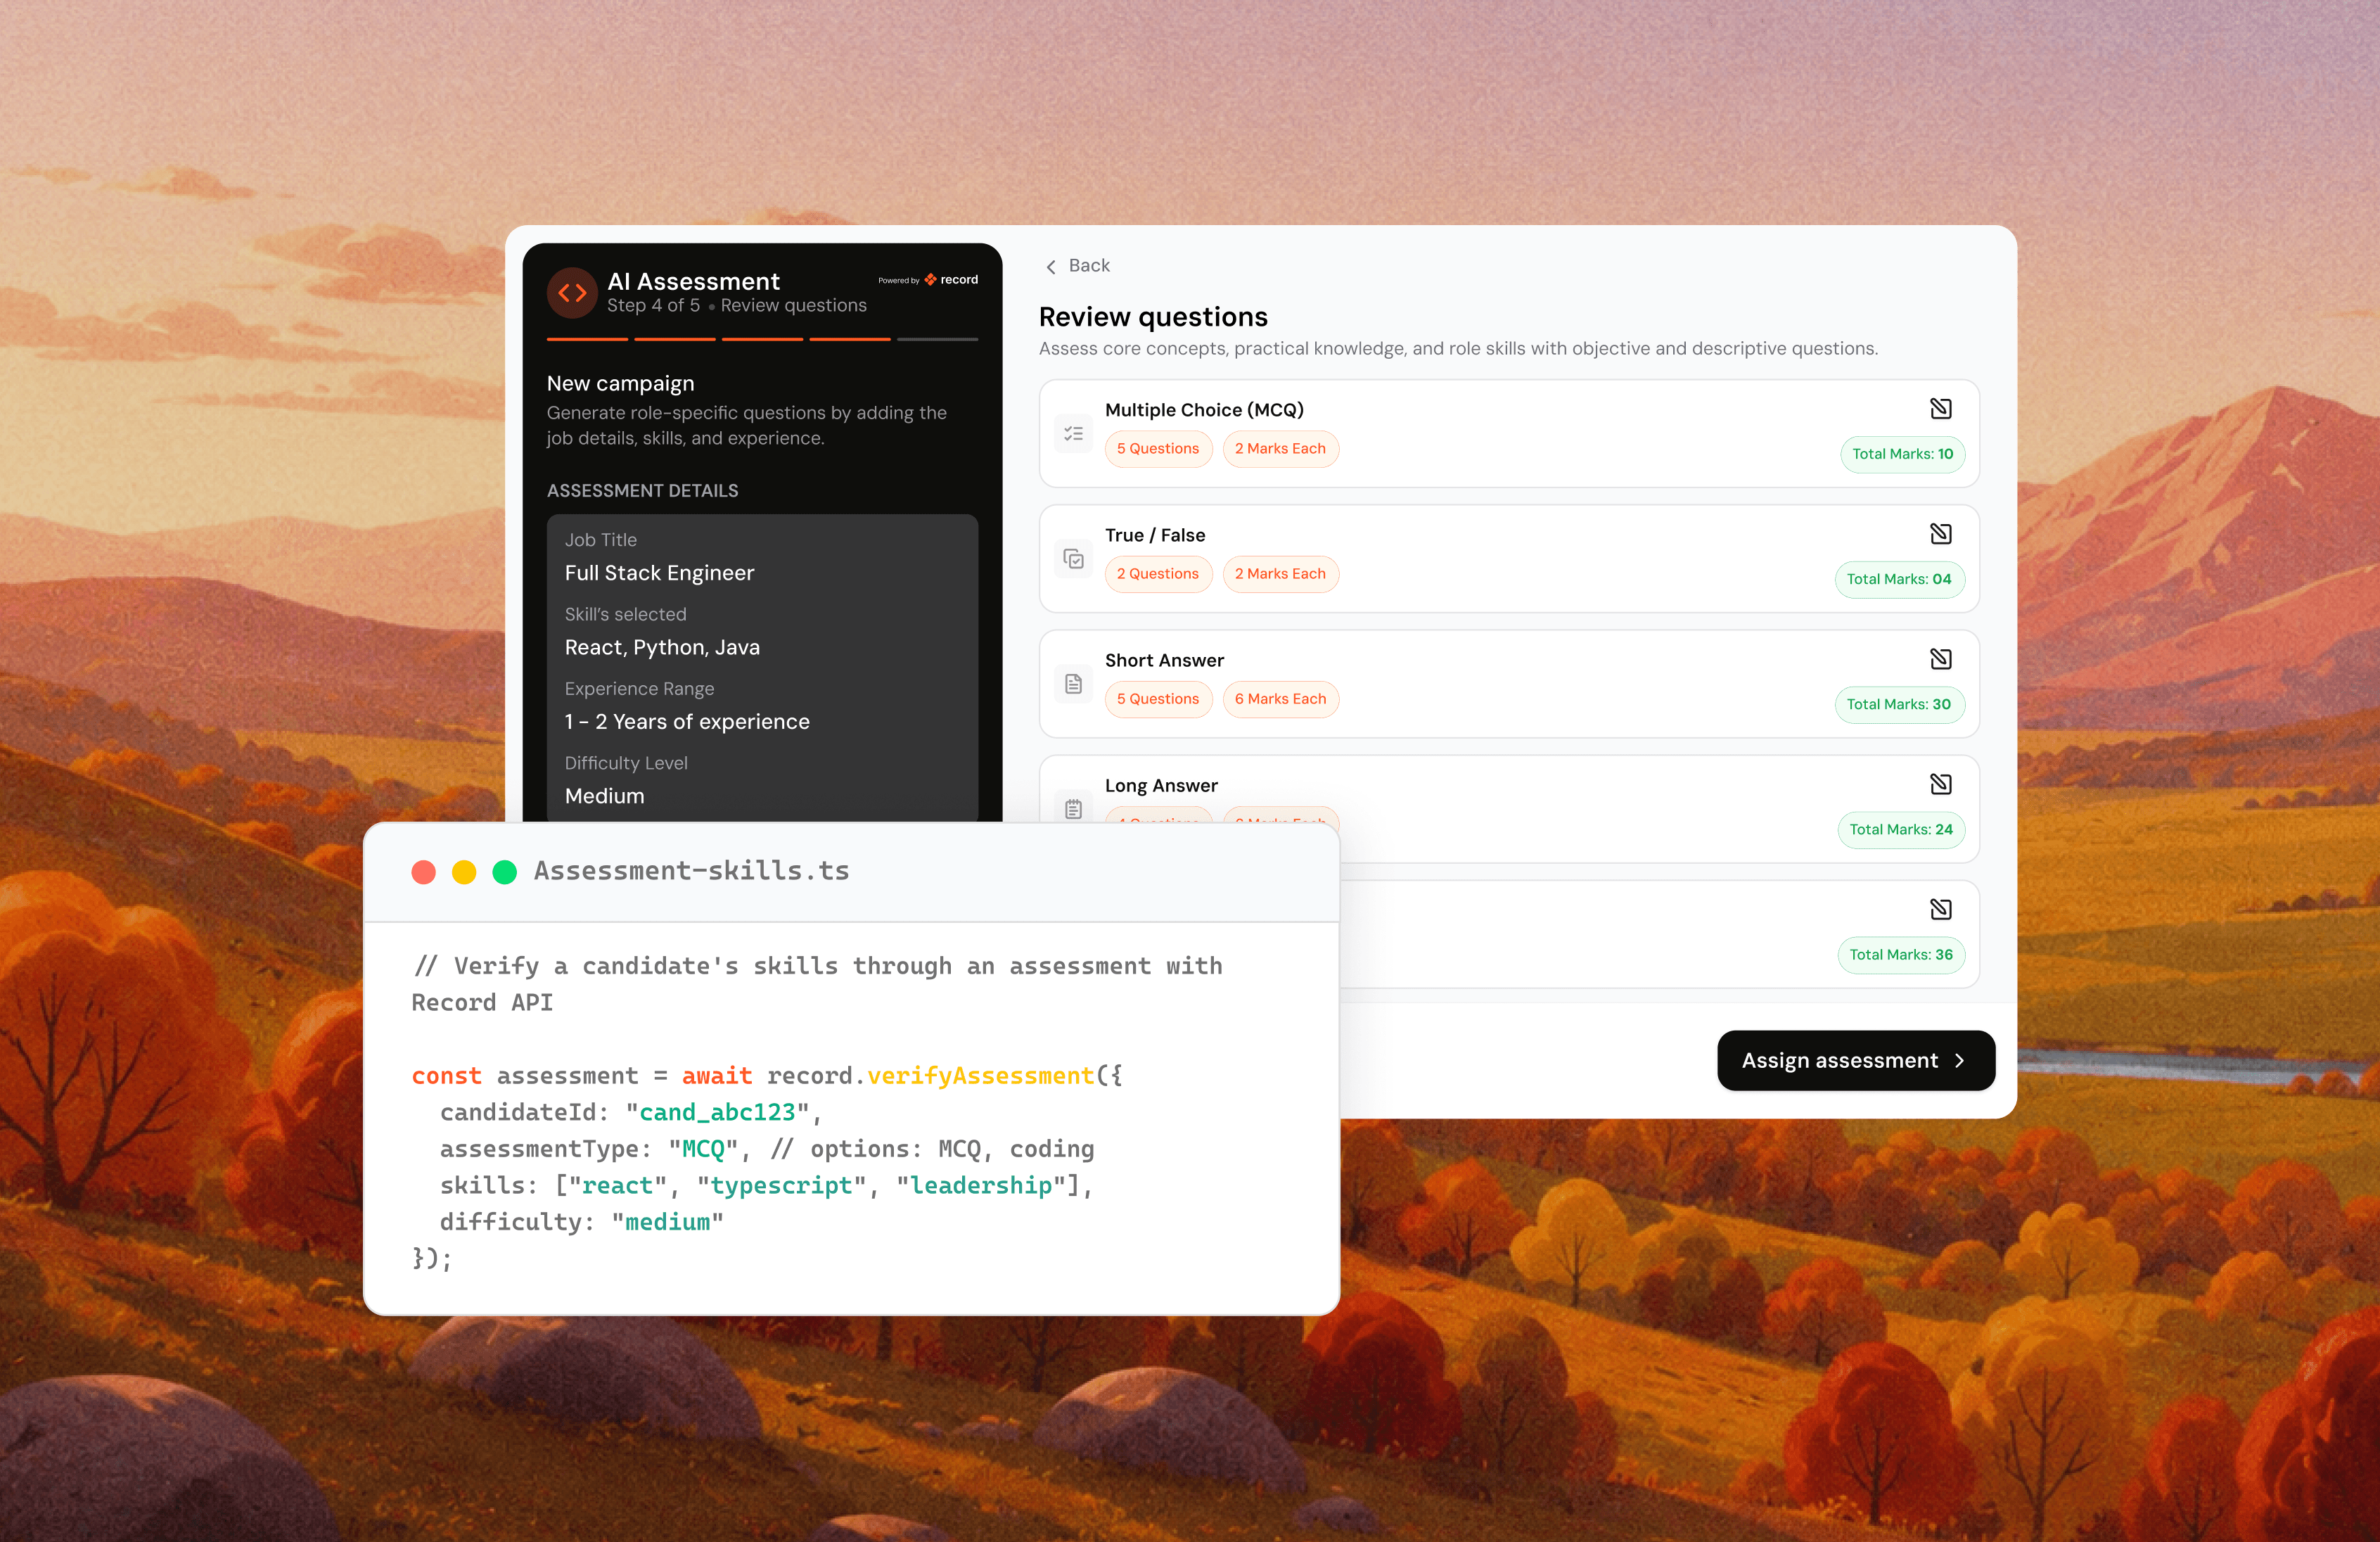Click the slashed-square icon on the Short Answer card
This screenshot has width=2380, height=1542.
[1940, 659]
